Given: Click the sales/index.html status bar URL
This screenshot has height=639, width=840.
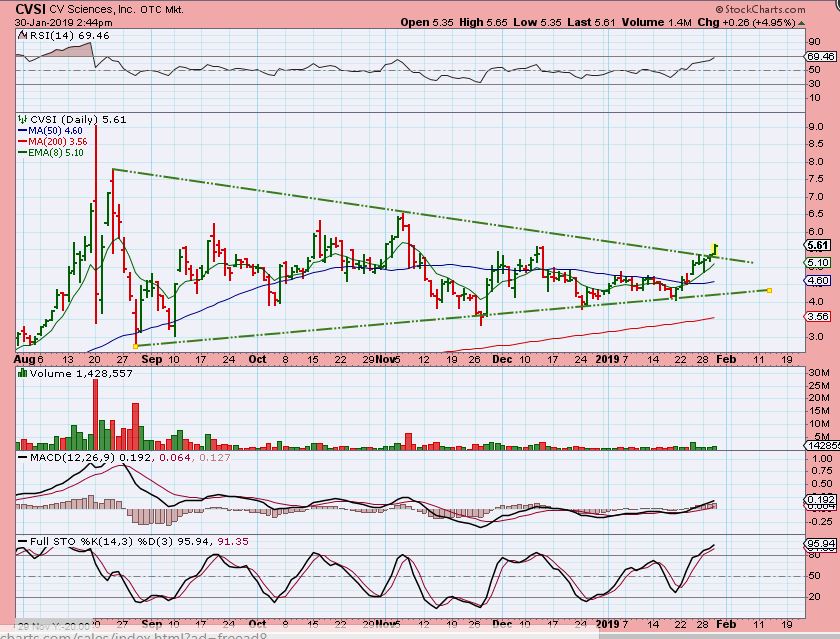Looking at the screenshot, I should point(134,635).
